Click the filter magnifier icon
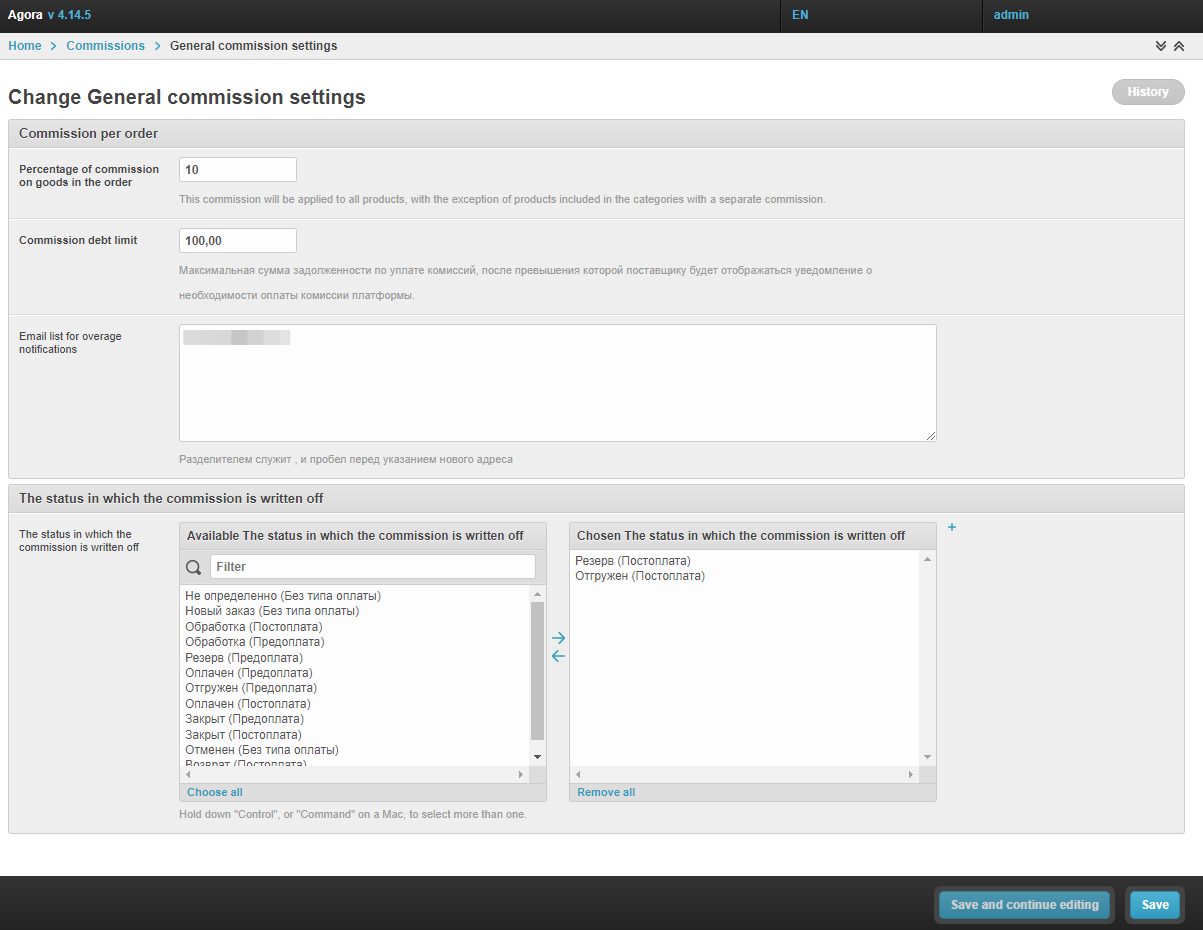The width and height of the screenshot is (1203, 930). [194, 567]
